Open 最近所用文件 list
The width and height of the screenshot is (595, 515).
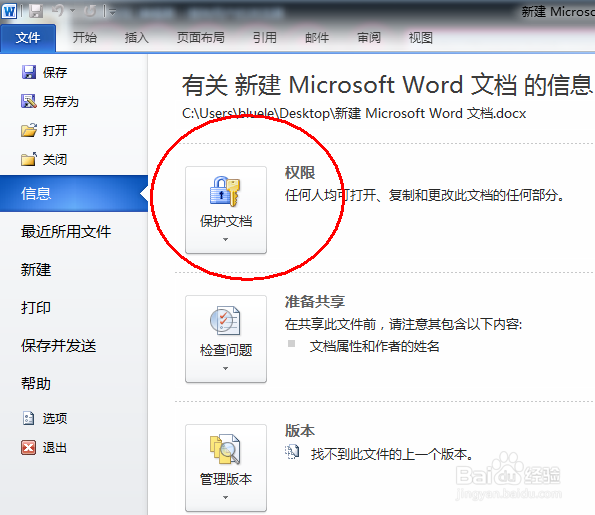click(x=66, y=232)
